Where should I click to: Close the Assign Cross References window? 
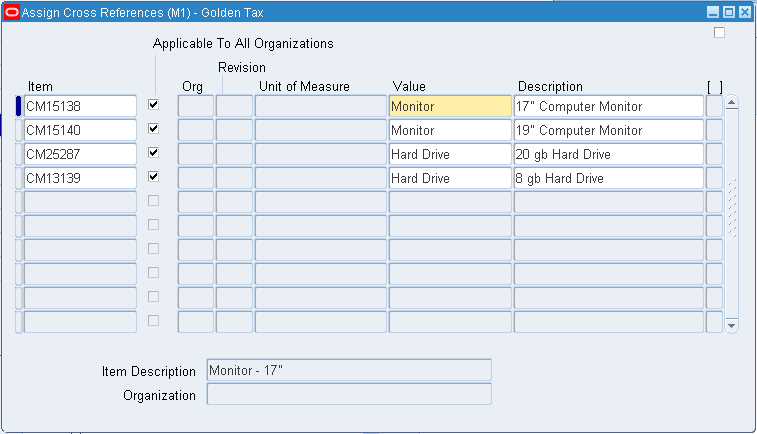coord(744,12)
